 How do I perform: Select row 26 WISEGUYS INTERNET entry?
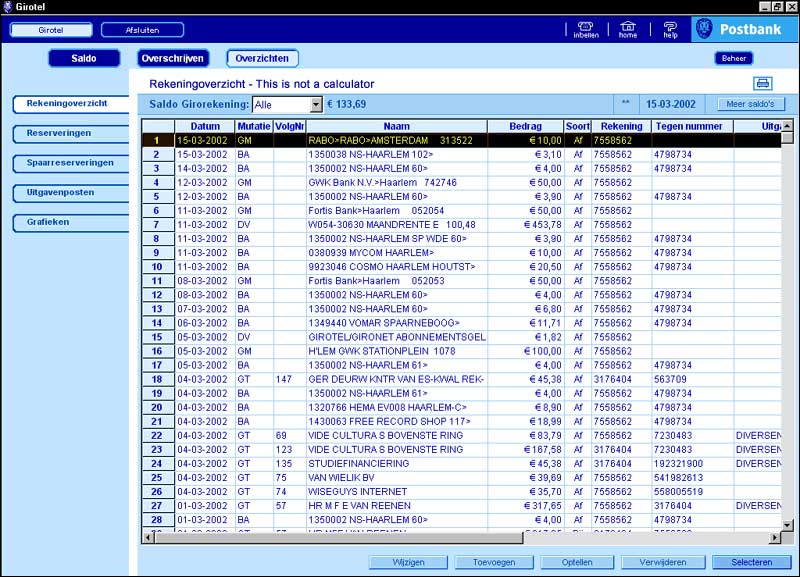(x=461, y=492)
